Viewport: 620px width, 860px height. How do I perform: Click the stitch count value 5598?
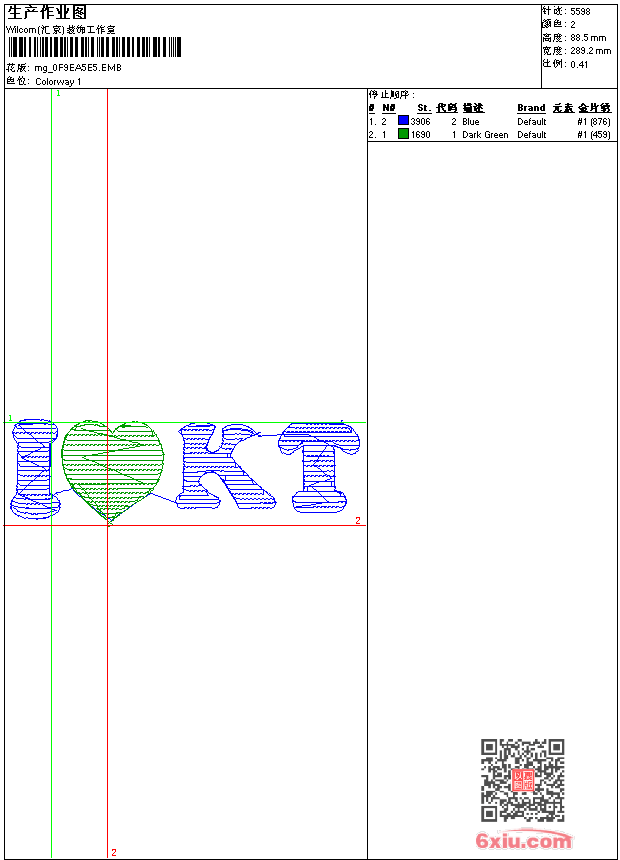pyautogui.click(x=580, y=12)
